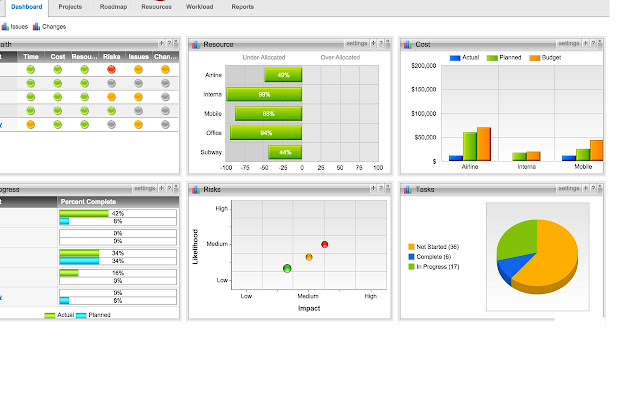The height and width of the screenshot is (400, 640).
Task: Click the Mobile 88% resource bar
Action: point(269,113)
